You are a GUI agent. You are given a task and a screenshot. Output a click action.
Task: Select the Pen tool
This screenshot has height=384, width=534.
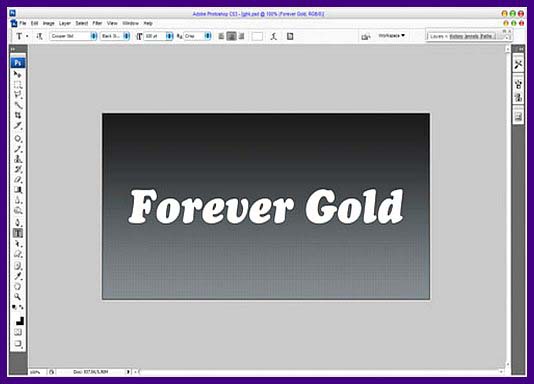click(x=17, y=223)
